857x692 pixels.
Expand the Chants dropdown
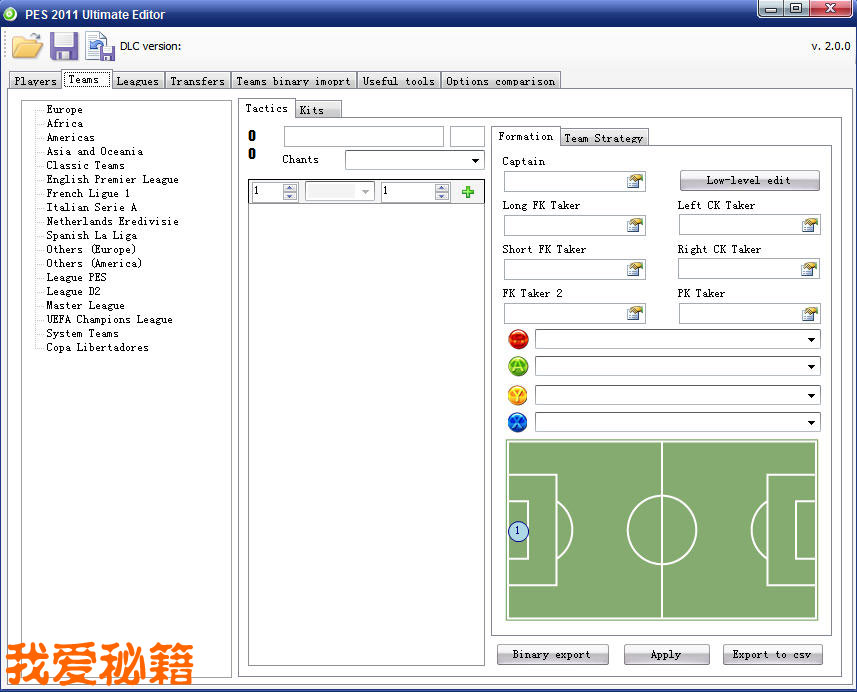[475, 161]
